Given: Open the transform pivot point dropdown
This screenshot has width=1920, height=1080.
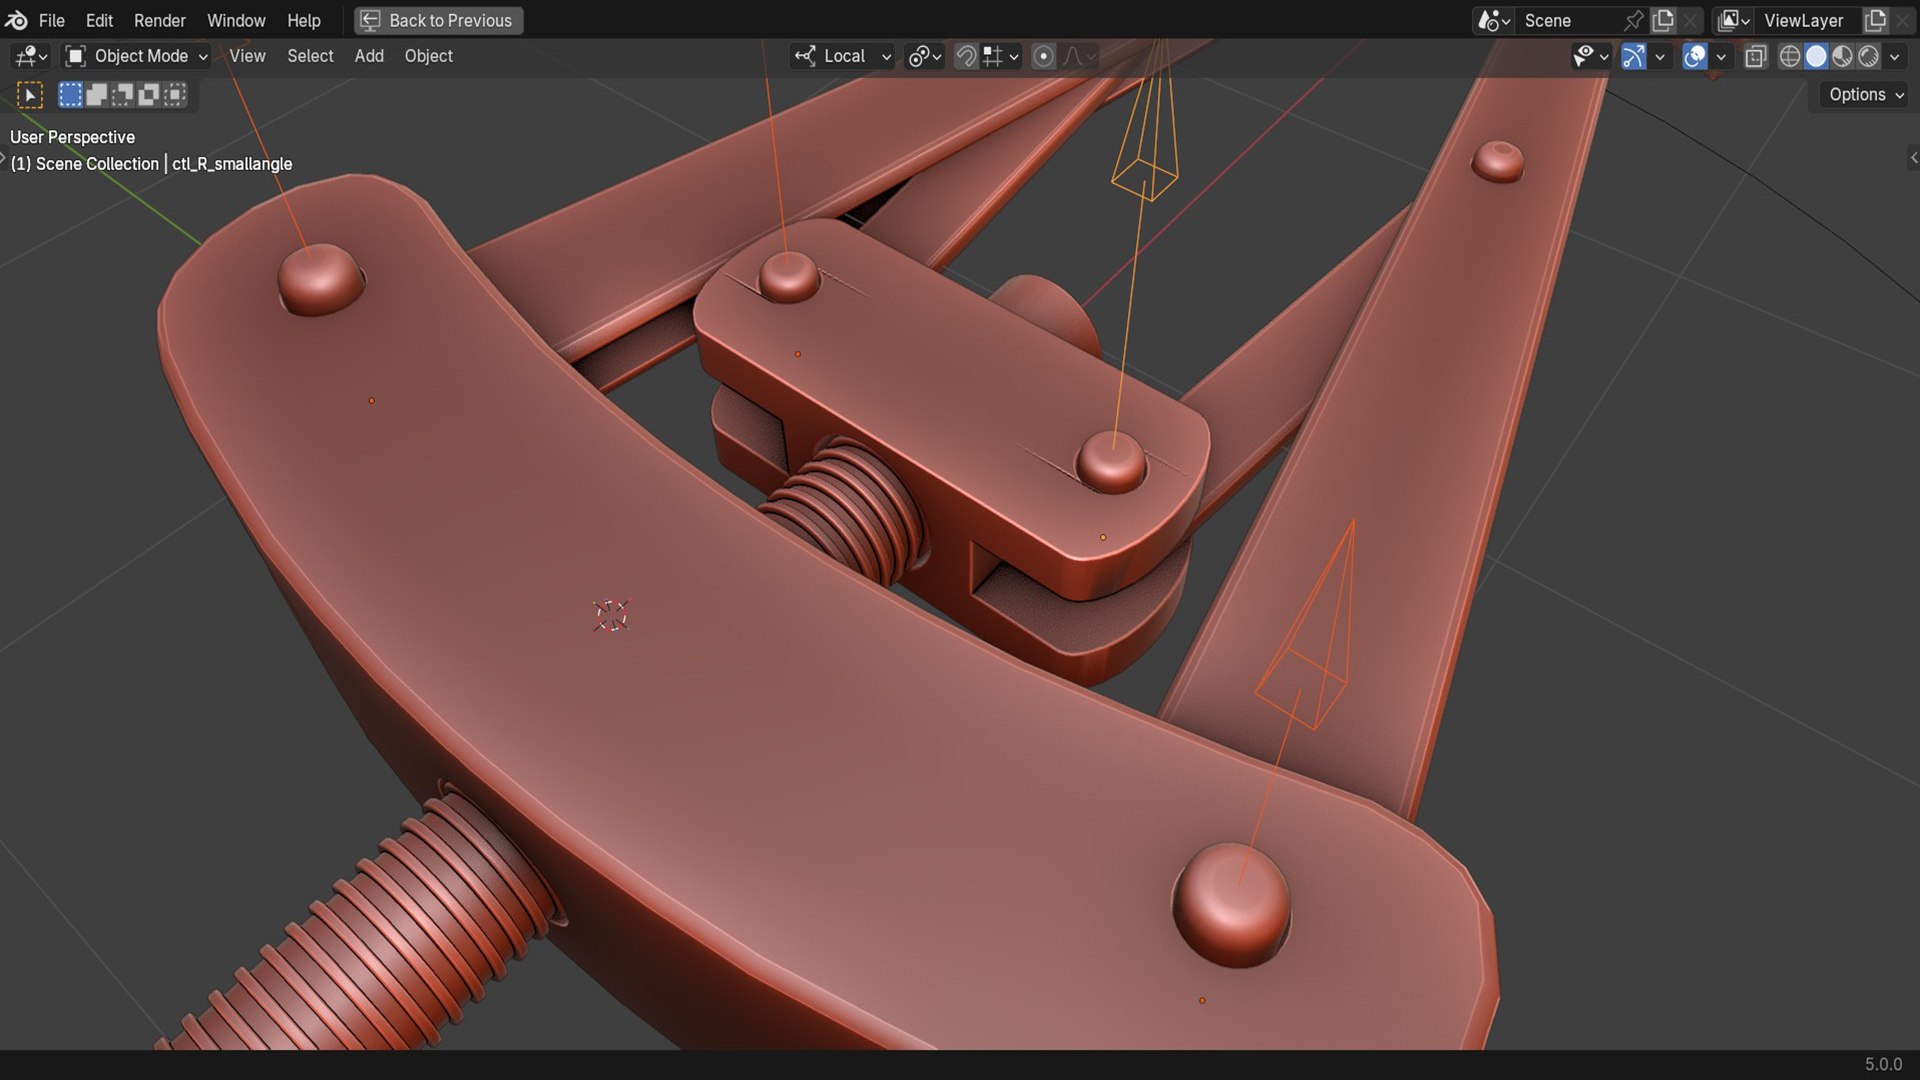Looking at the screenshot, I should pyautogui.click(x=924, y=56).
